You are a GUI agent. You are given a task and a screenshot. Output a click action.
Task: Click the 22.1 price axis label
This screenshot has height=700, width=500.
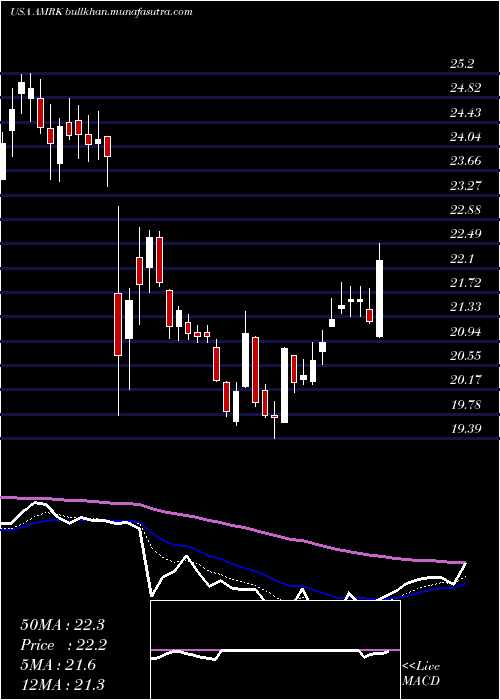coord(461,258)
